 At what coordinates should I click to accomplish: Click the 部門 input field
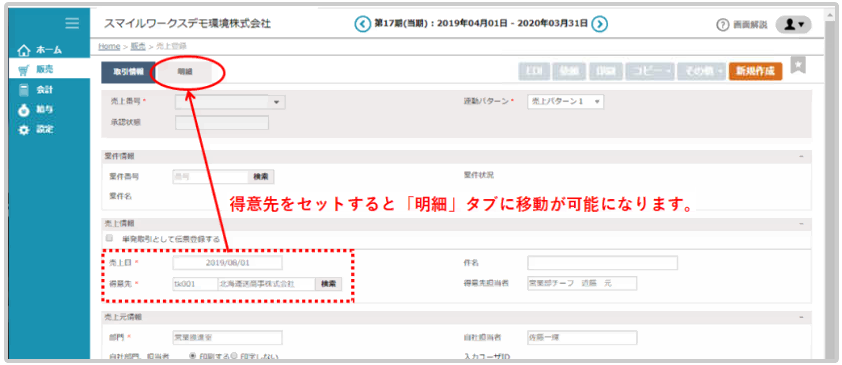point(227,338)
